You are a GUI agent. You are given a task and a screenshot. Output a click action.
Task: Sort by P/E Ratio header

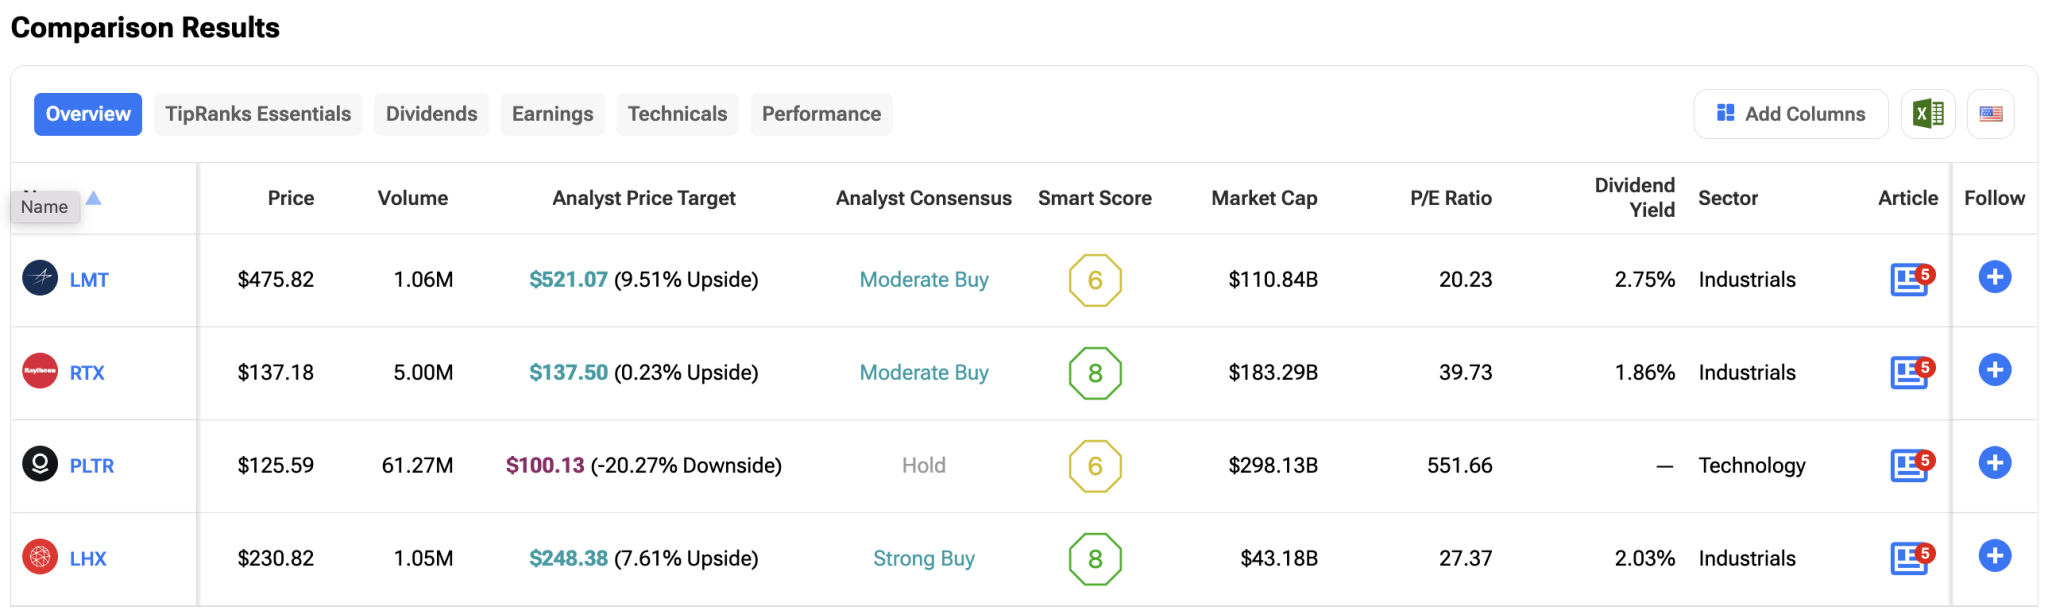[x=1451, y=198]
